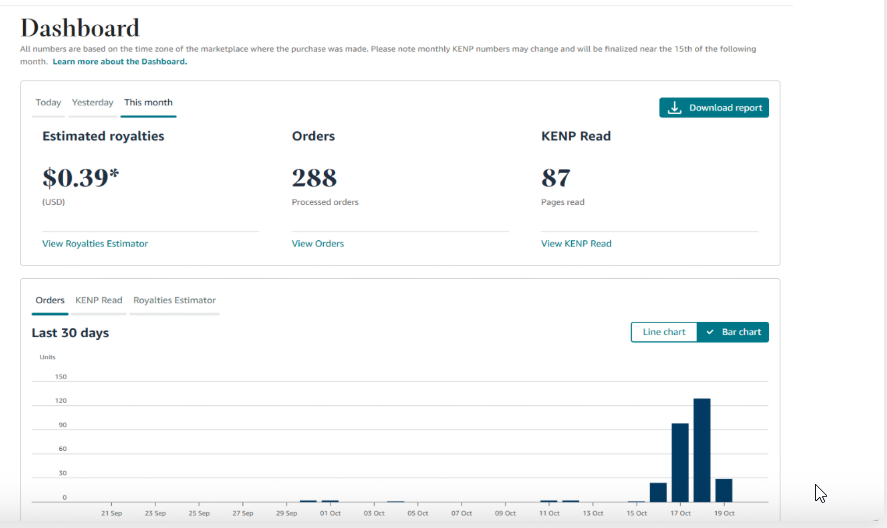Open the KENP Read chart tab
Image resolution: width=887 pixels, height=528 pixels.
point(99,300)
